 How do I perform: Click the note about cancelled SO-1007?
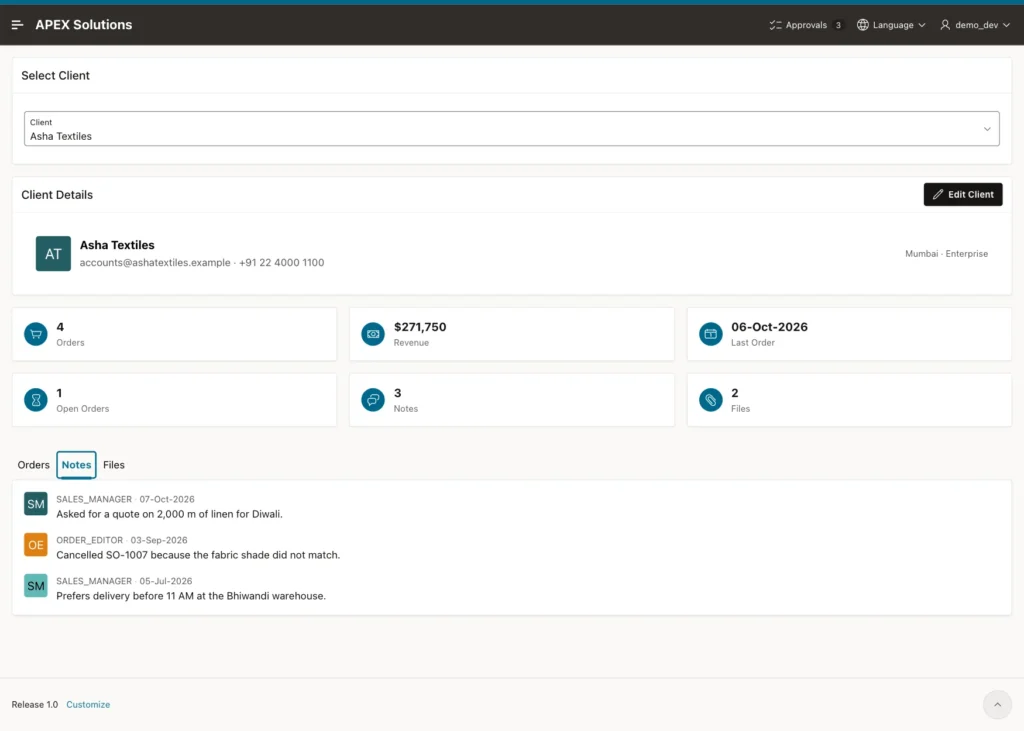(x=198, y=555)
